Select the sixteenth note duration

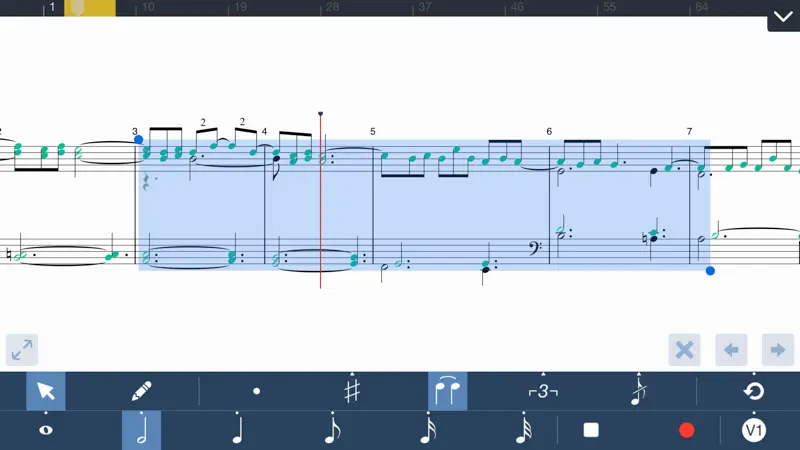428,430
